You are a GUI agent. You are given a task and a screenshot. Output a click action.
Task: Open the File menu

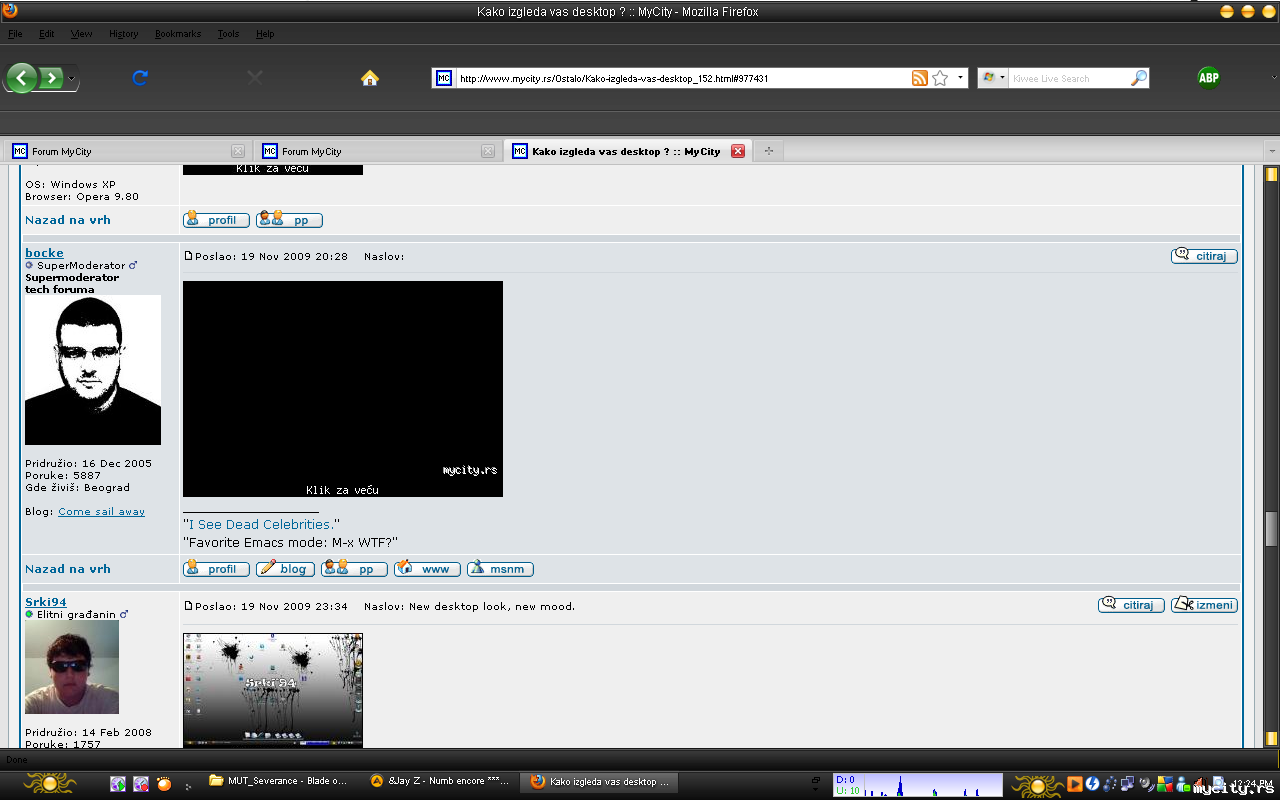[15, 34]
